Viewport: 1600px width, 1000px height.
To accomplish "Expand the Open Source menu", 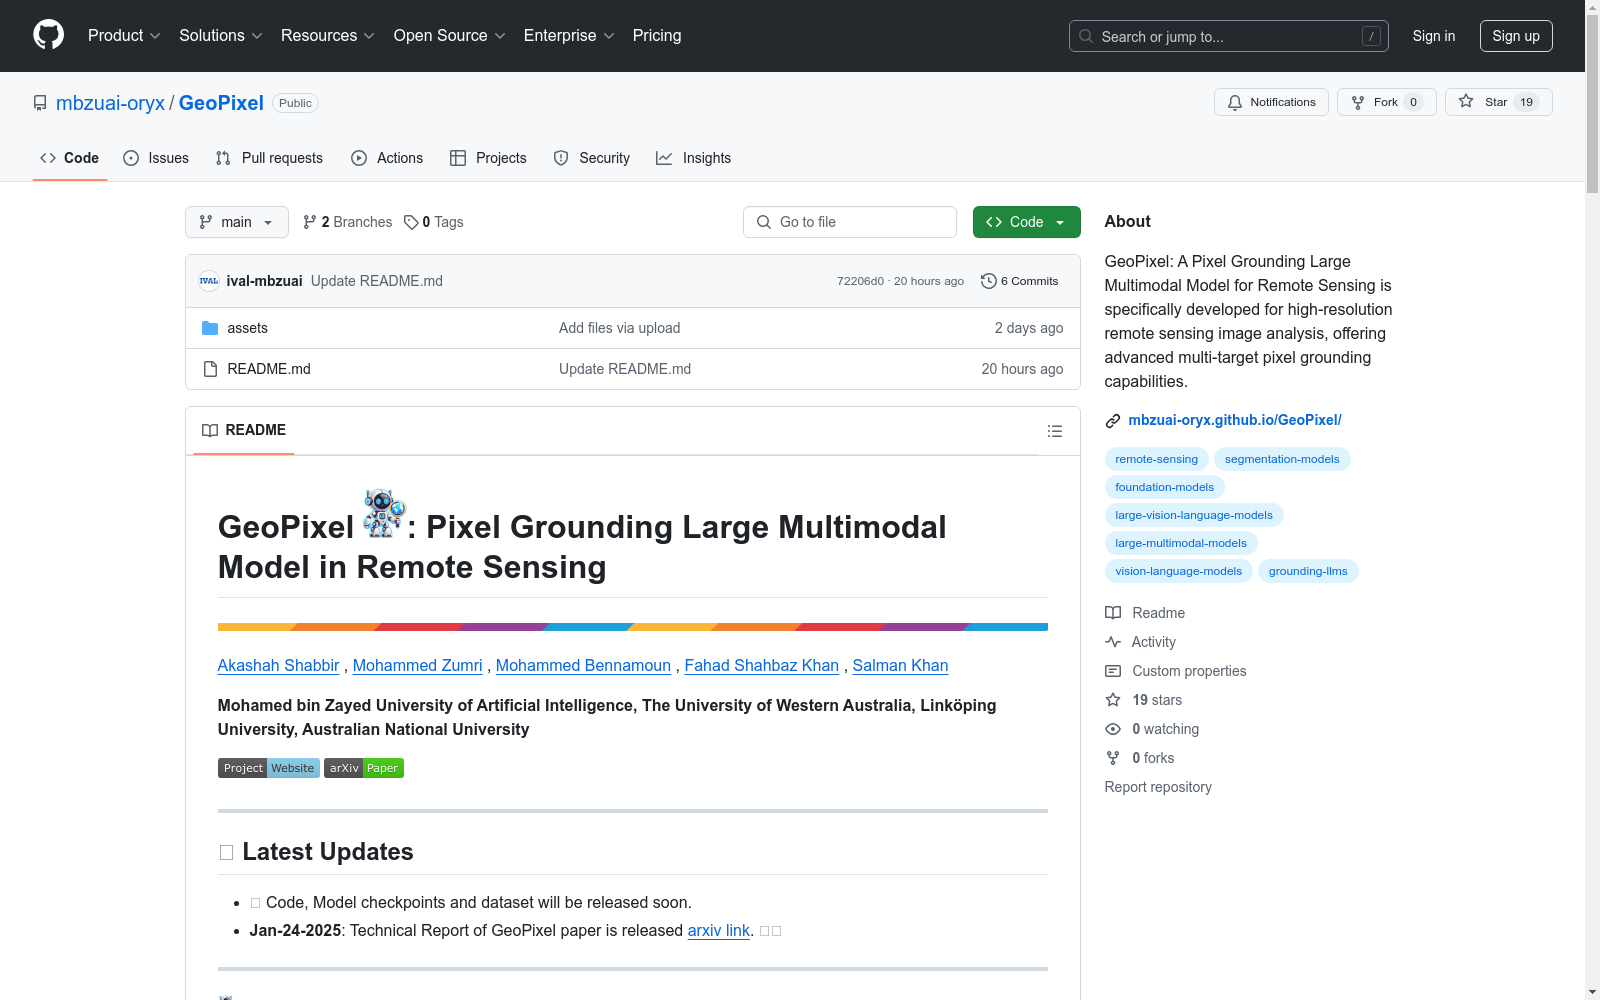I will click(x=450, y=35).
